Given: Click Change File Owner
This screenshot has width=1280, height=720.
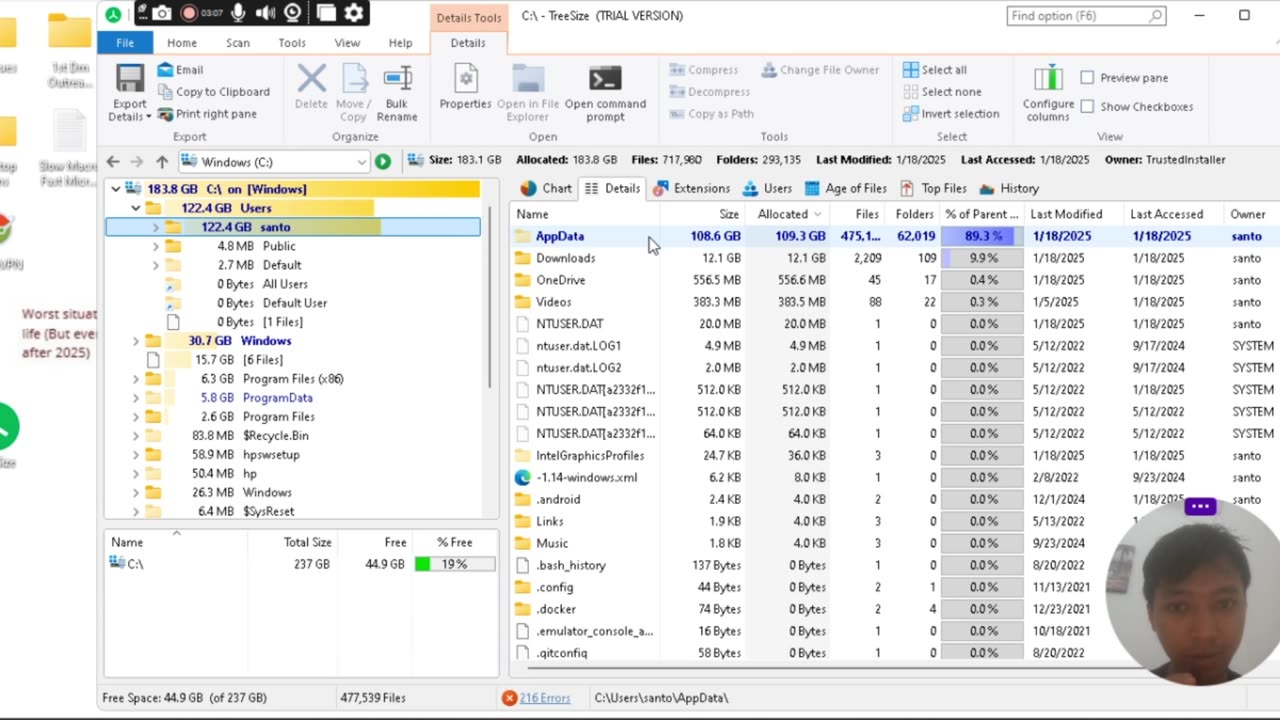Looking at the screenshot, I should (821, 70).
